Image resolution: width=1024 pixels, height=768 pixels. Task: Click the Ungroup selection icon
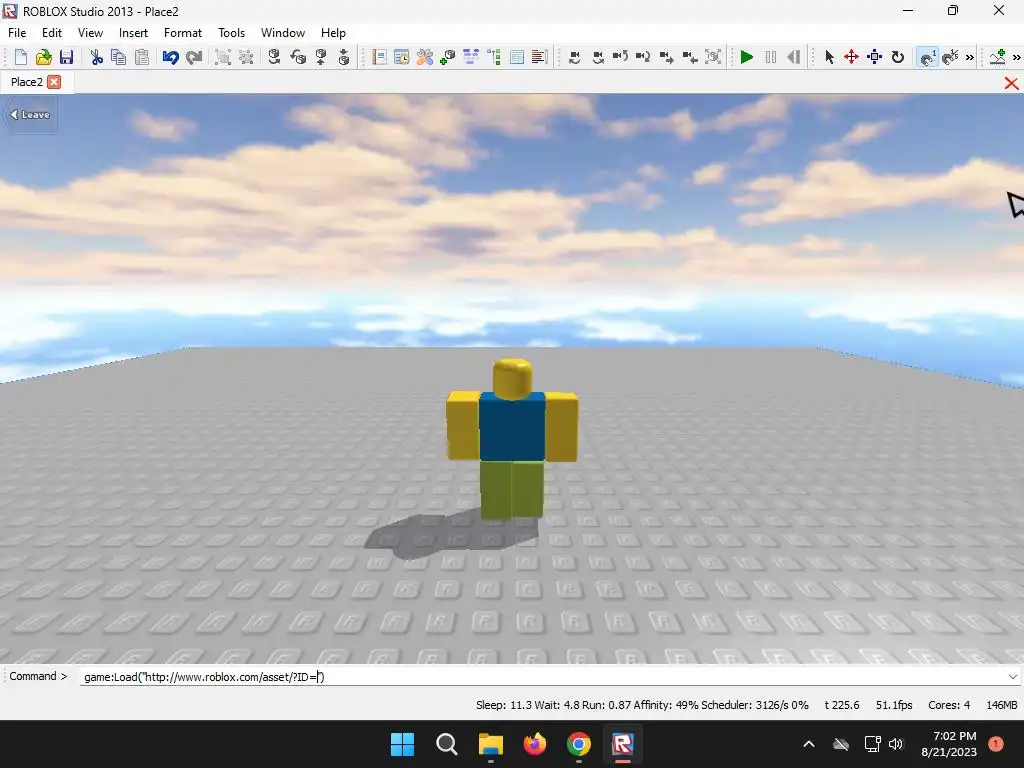(x=246, y=57)
